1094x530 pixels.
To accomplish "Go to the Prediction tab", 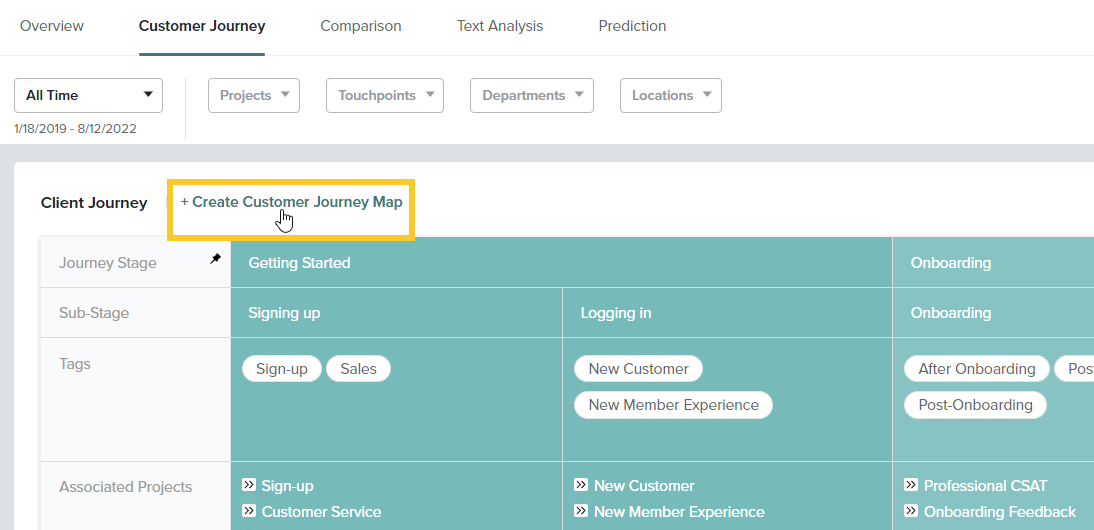I will click(632, 26).
